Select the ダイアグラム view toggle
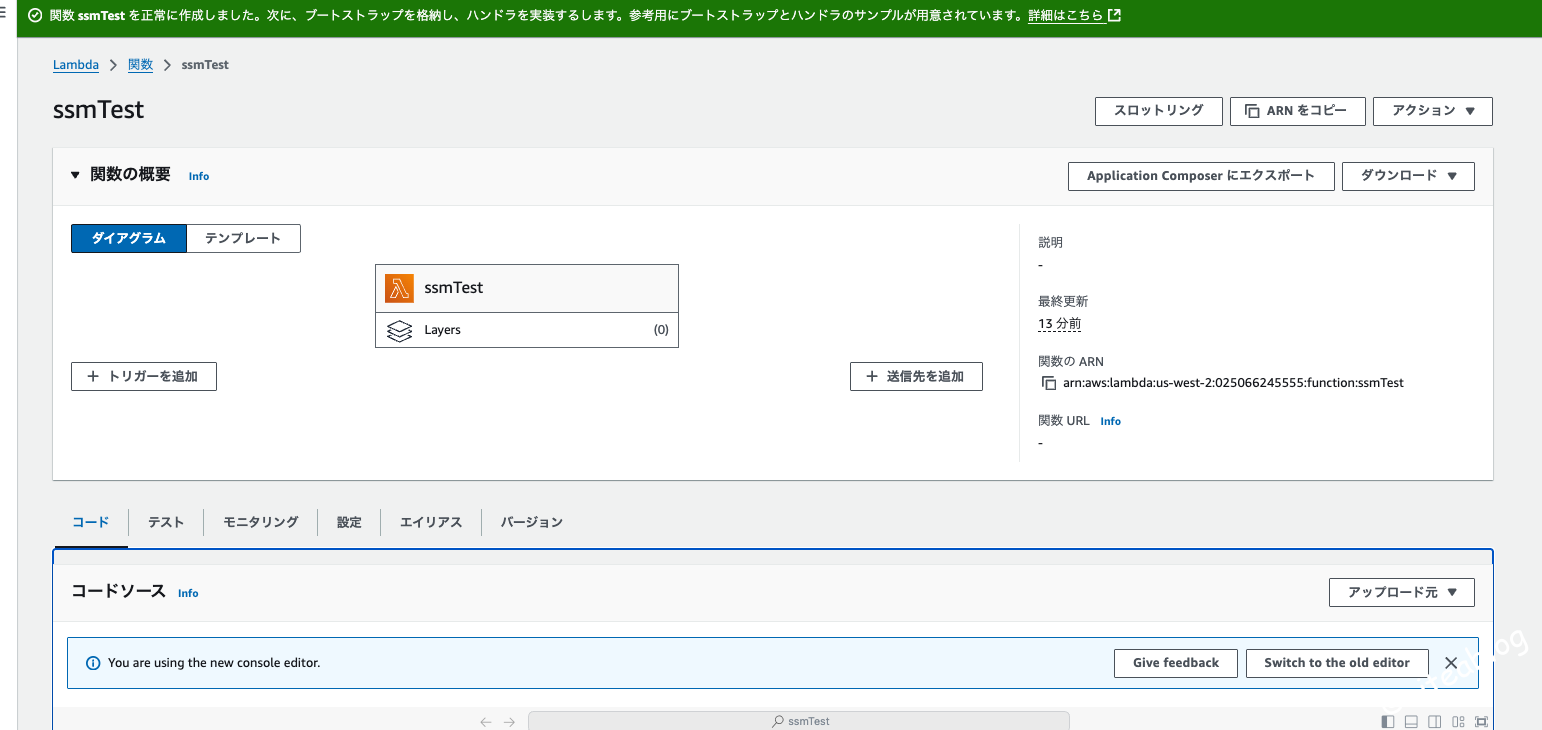Viewport: 1542px width, 730px height. tap(129, 238)
